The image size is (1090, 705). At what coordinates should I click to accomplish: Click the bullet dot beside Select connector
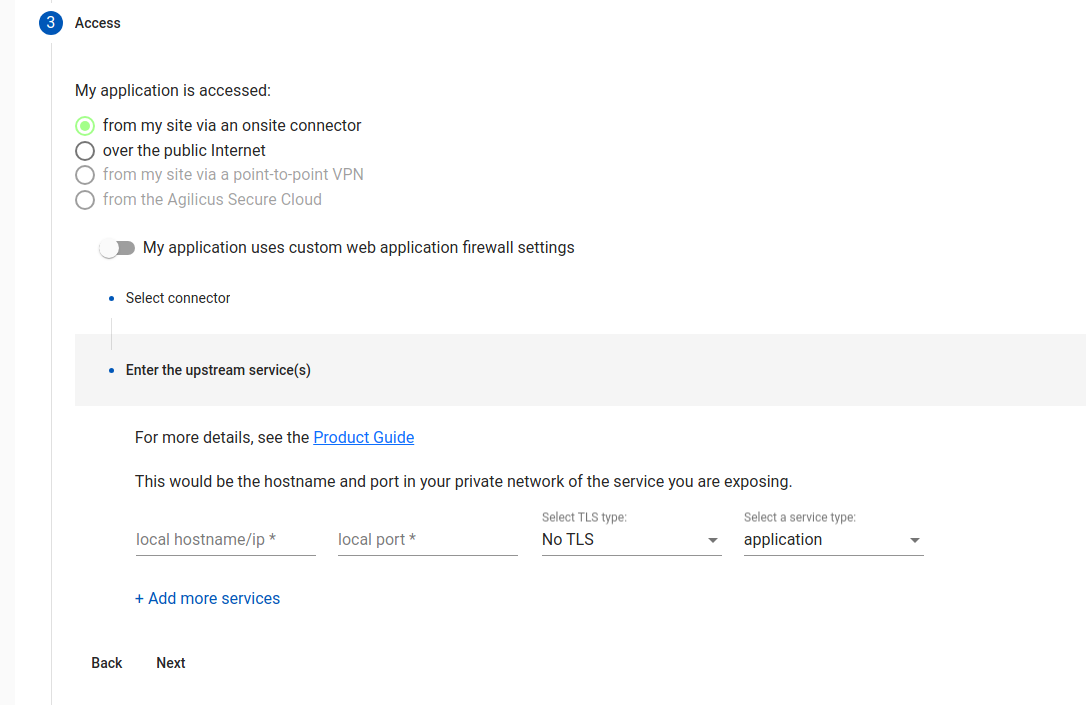[112, 299]
